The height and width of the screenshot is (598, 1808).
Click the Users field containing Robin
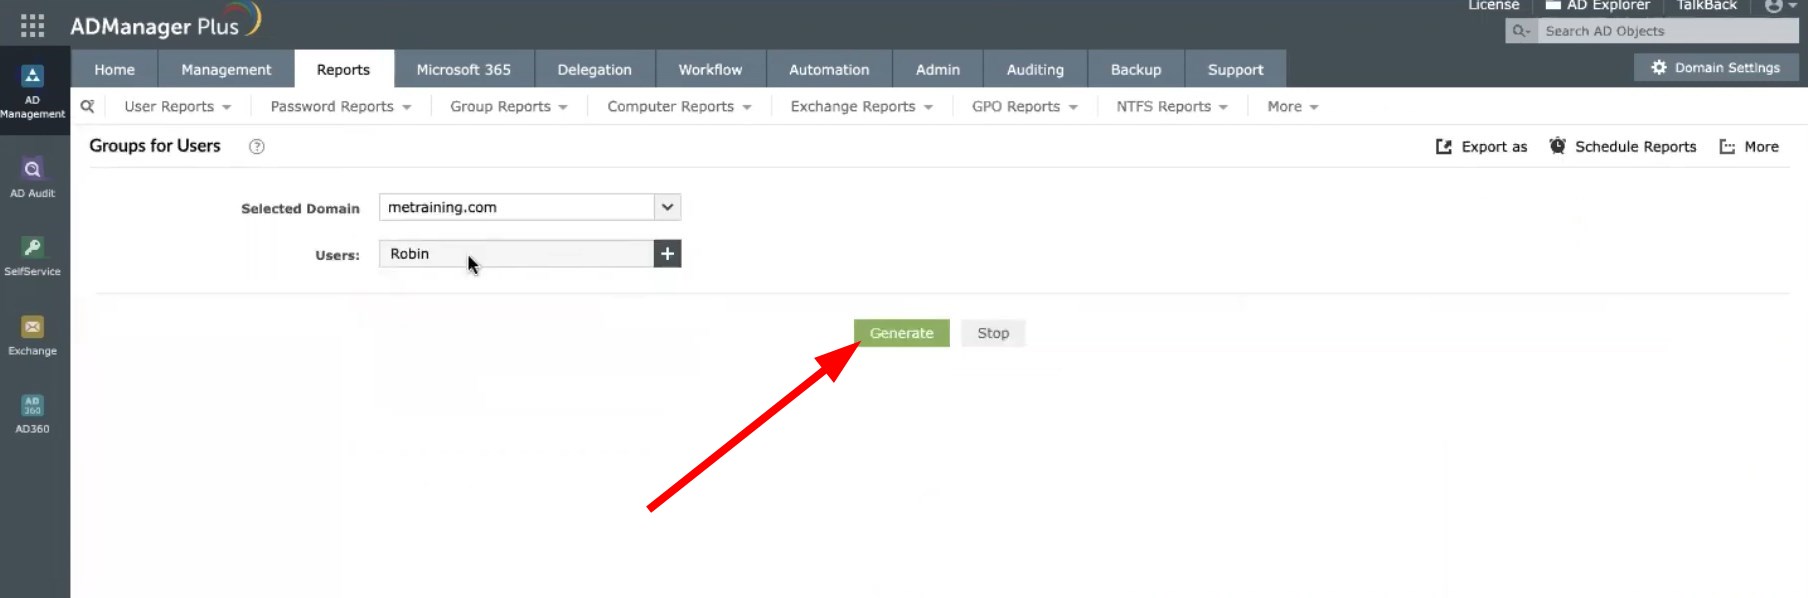pos(516,254)
